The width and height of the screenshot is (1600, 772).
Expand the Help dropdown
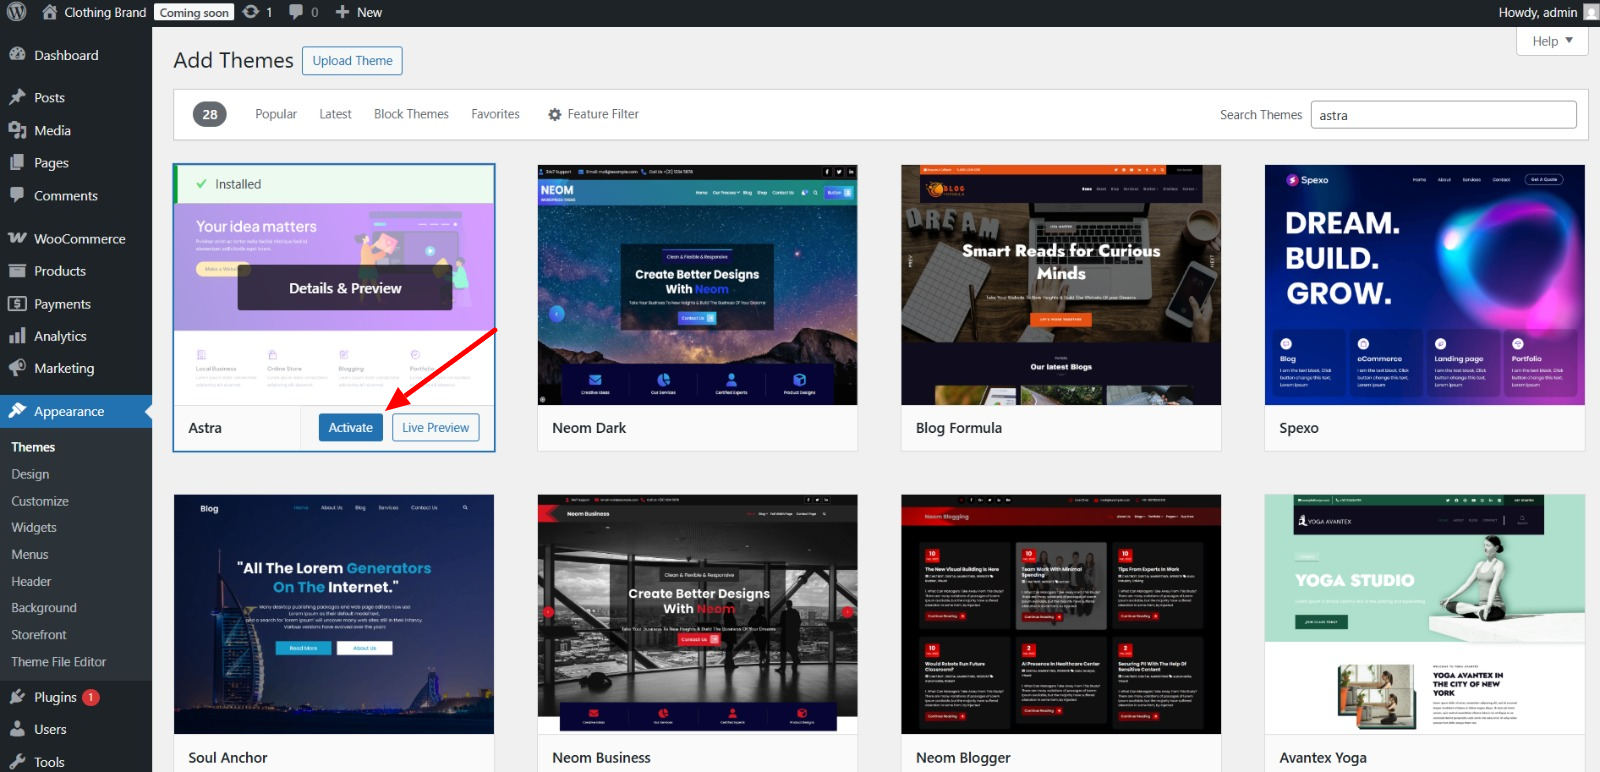coord(1553,41)
